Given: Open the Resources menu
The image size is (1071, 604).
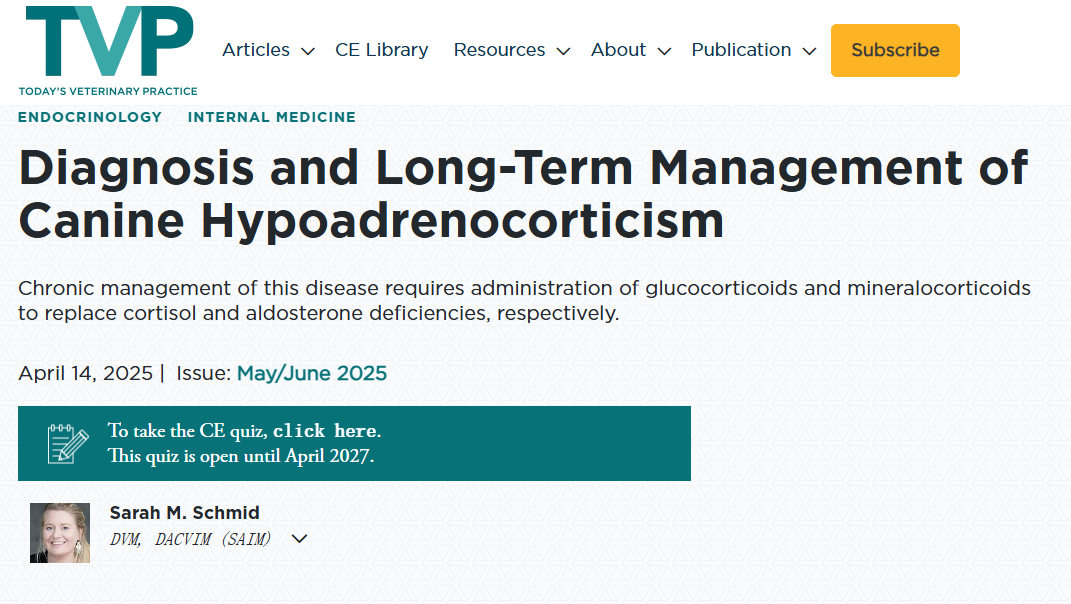Looking at the screenshot, I should pos(499,50).
